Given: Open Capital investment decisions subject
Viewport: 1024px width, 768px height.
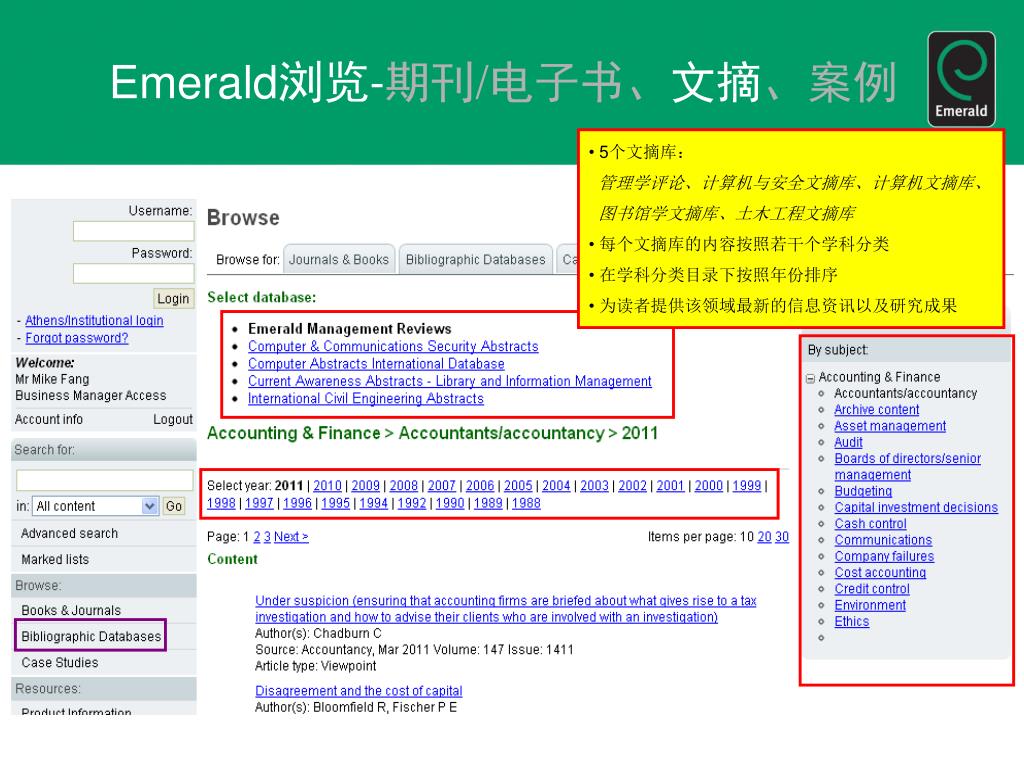Looking at the screenshot, I should [x=916, y=507].
